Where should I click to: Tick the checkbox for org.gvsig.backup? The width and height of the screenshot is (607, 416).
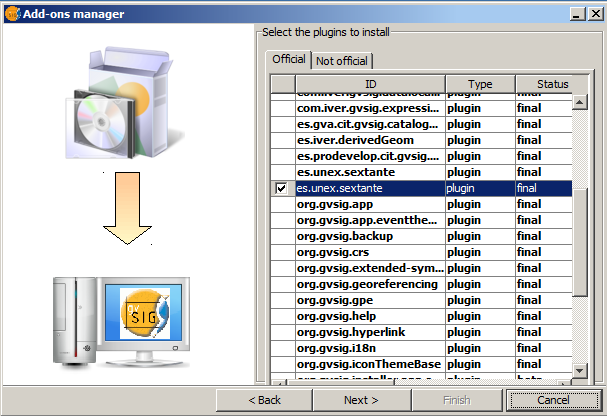(x=281, y=236)
